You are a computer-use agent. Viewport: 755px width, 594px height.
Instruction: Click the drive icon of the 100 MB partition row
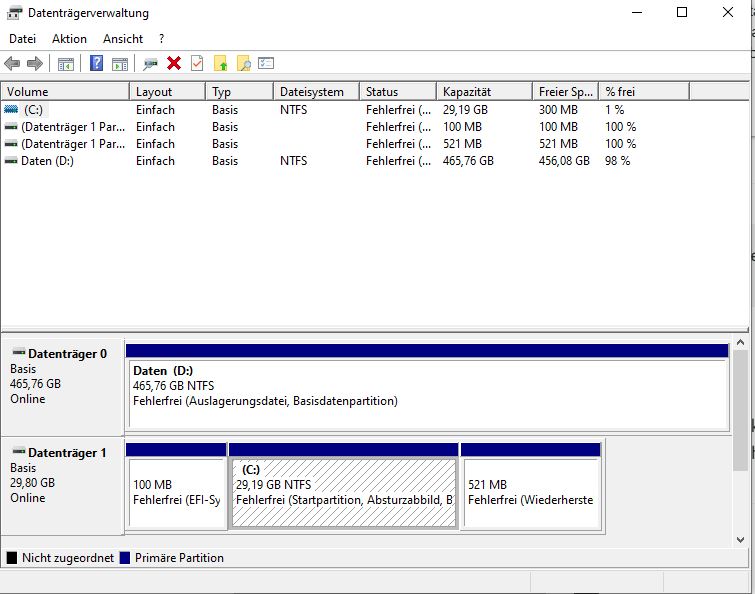(11, 127)
